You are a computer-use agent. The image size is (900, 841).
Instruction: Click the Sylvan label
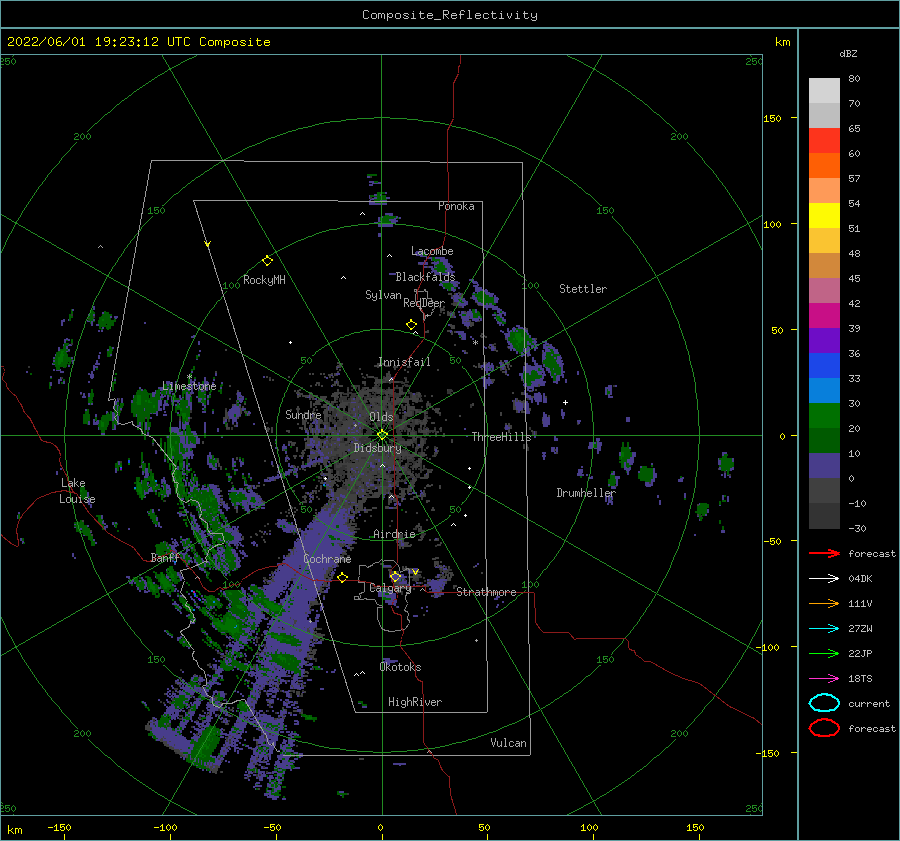(383, 295)
